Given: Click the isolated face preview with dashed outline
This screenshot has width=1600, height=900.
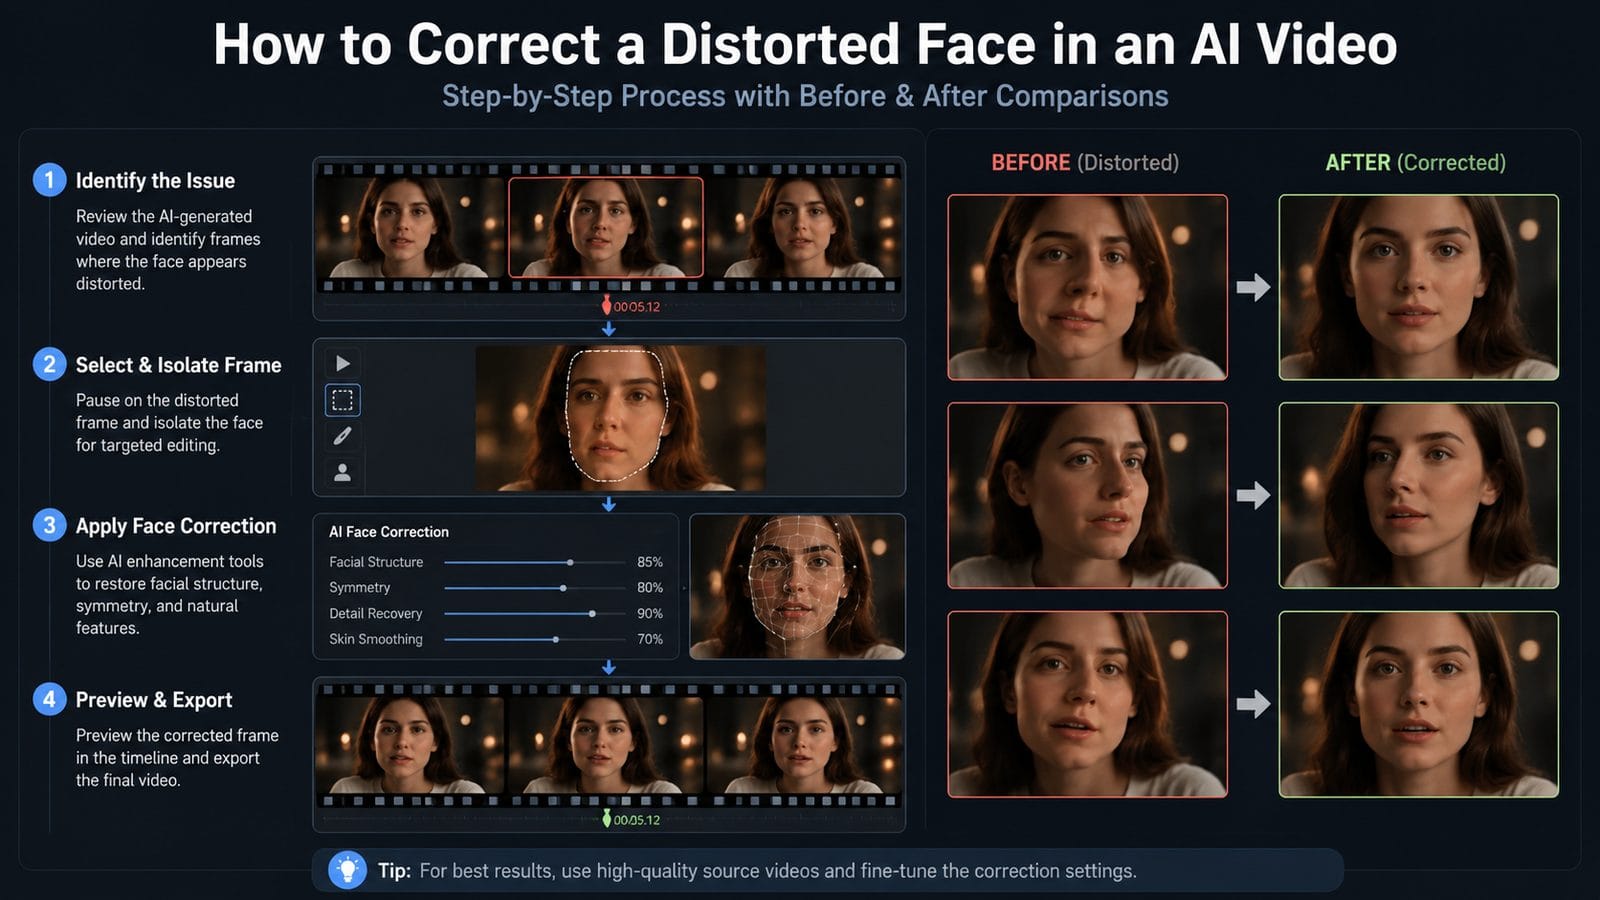Looking at the screenshot, I should pos(620,418).
